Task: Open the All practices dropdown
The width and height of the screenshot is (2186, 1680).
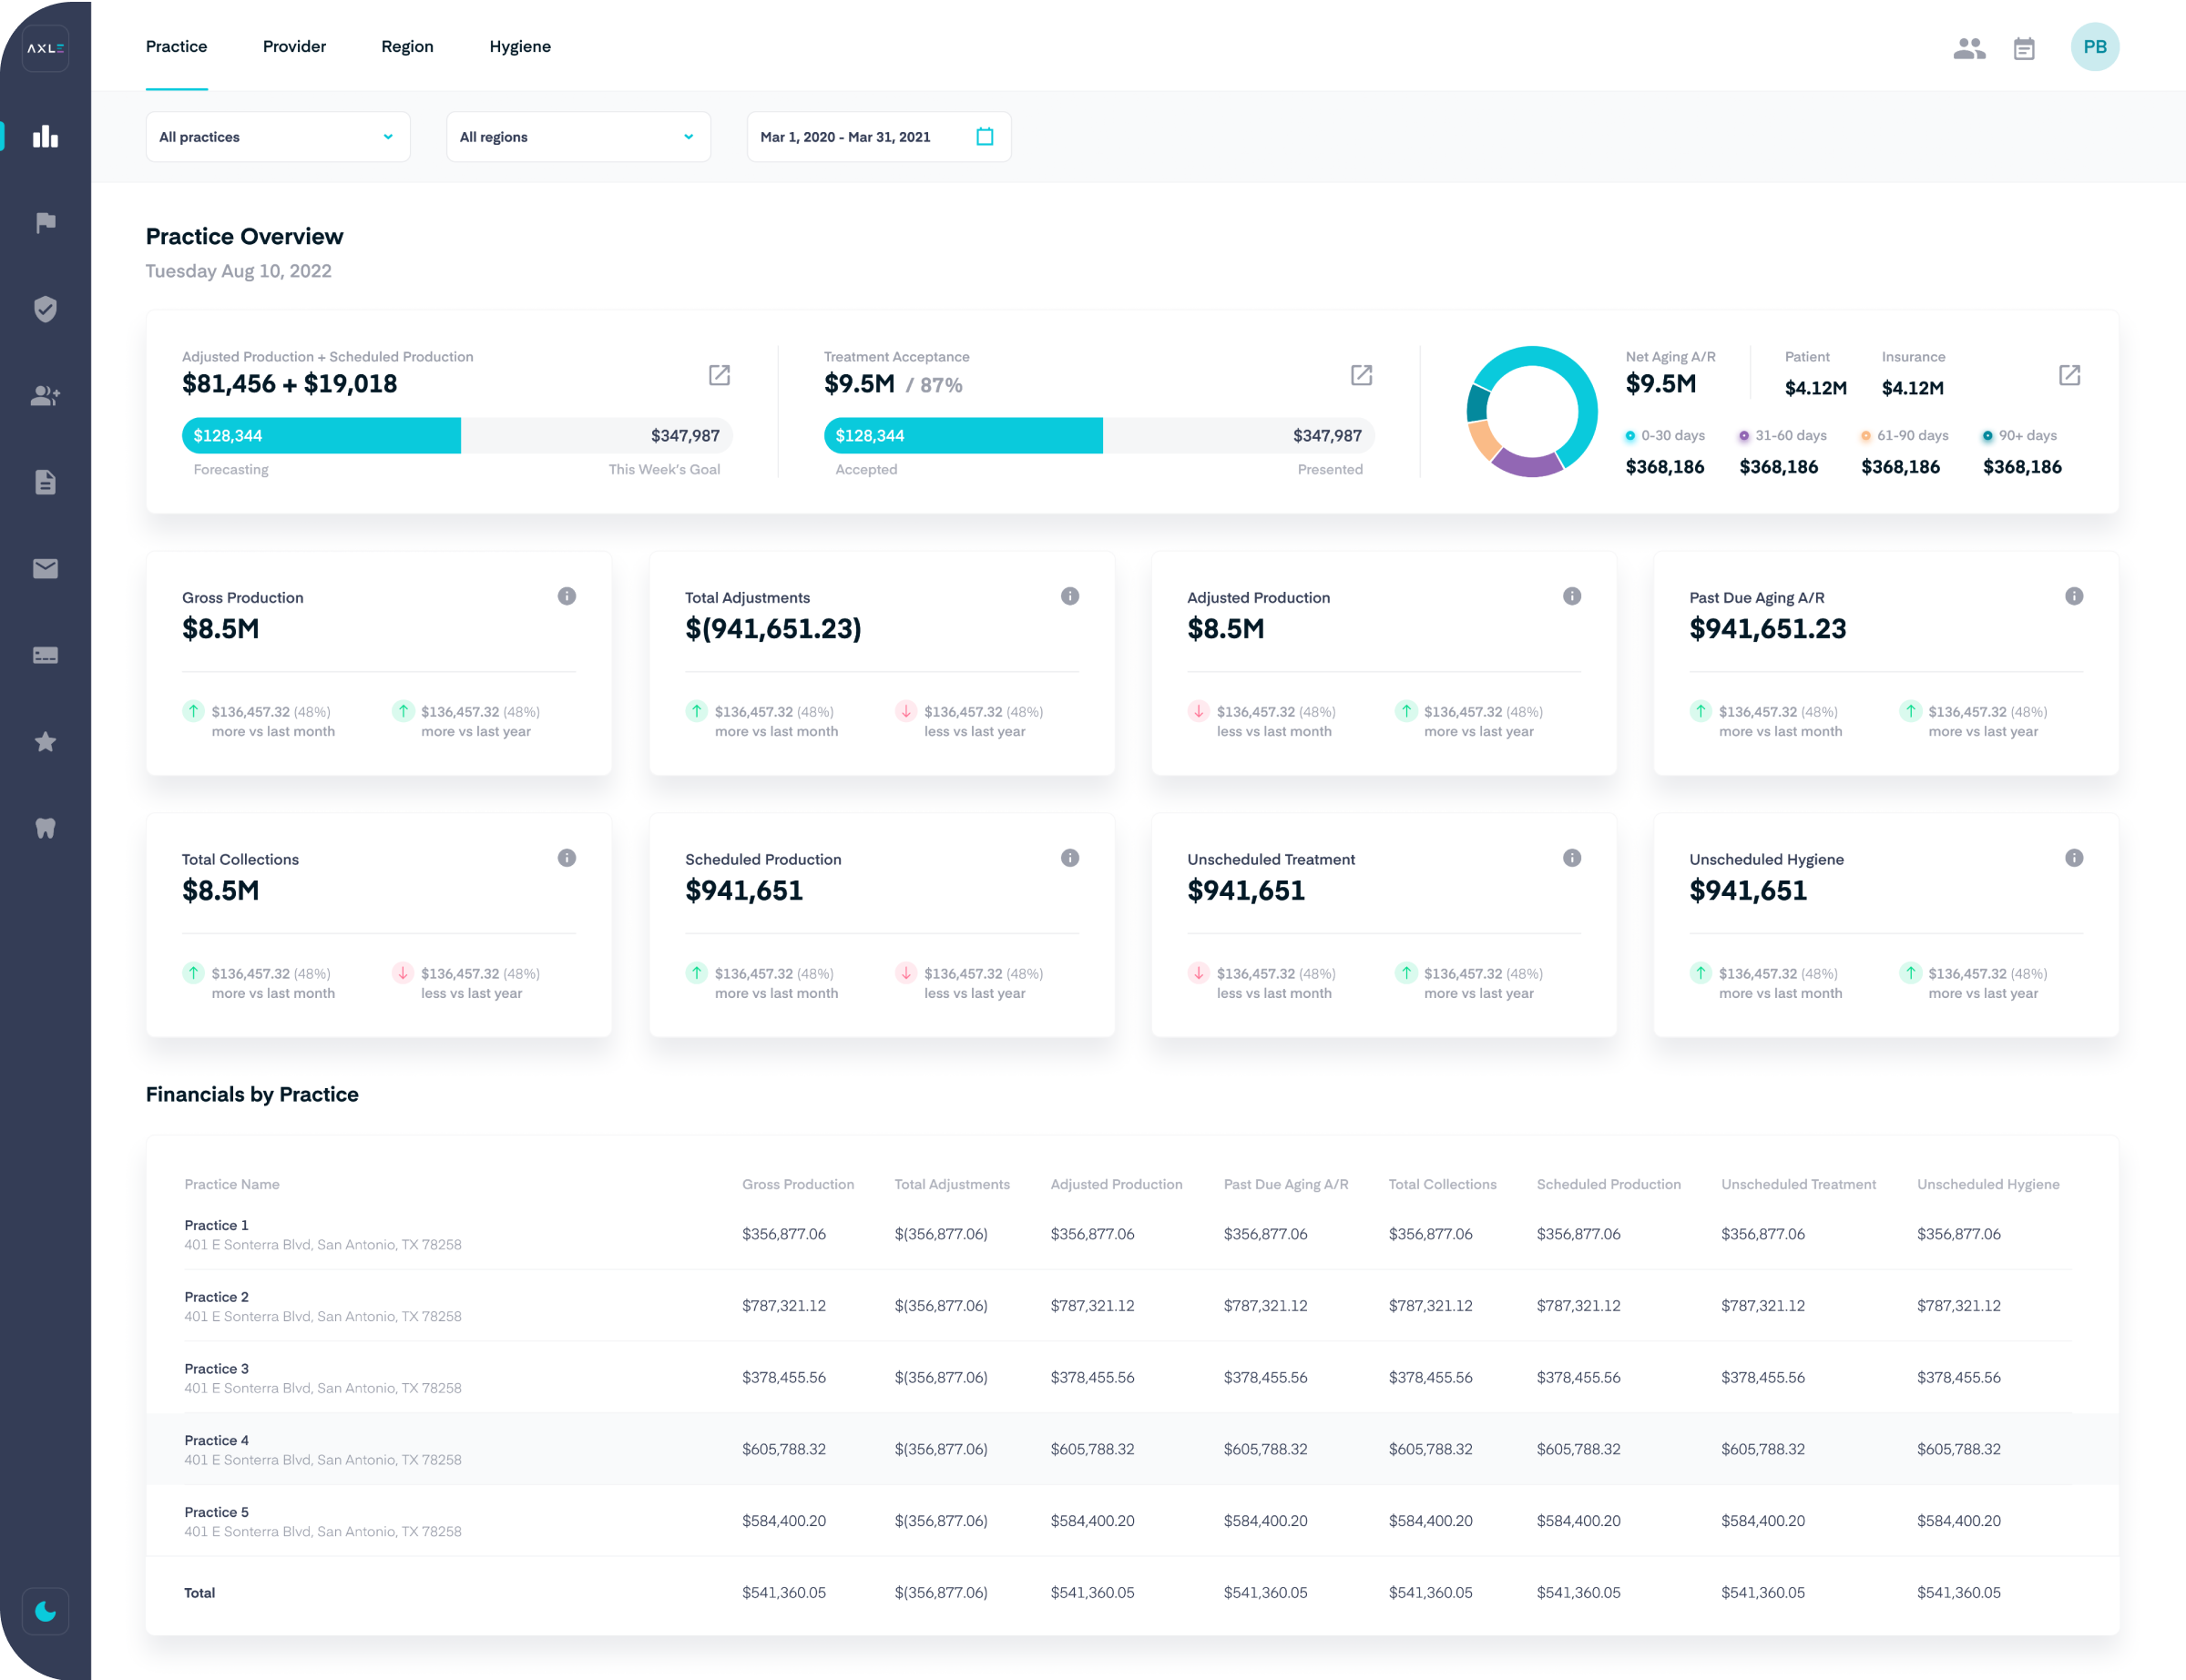Action: click(x=277, y=136)
